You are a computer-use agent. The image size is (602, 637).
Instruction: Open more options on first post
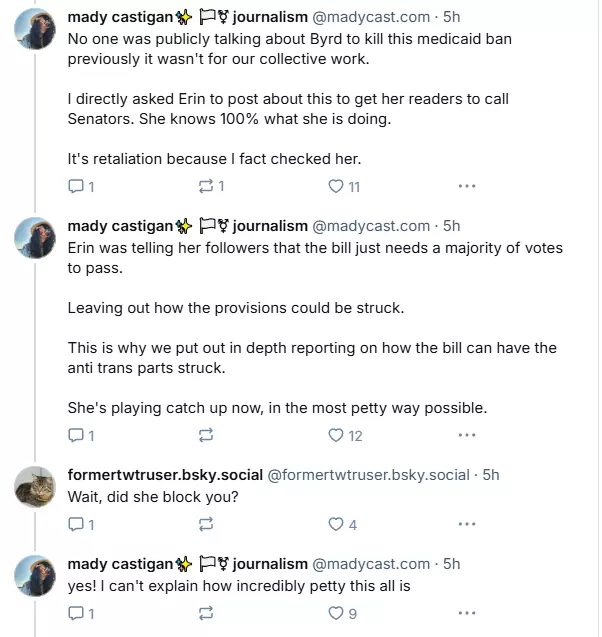[x=466, y=186]
